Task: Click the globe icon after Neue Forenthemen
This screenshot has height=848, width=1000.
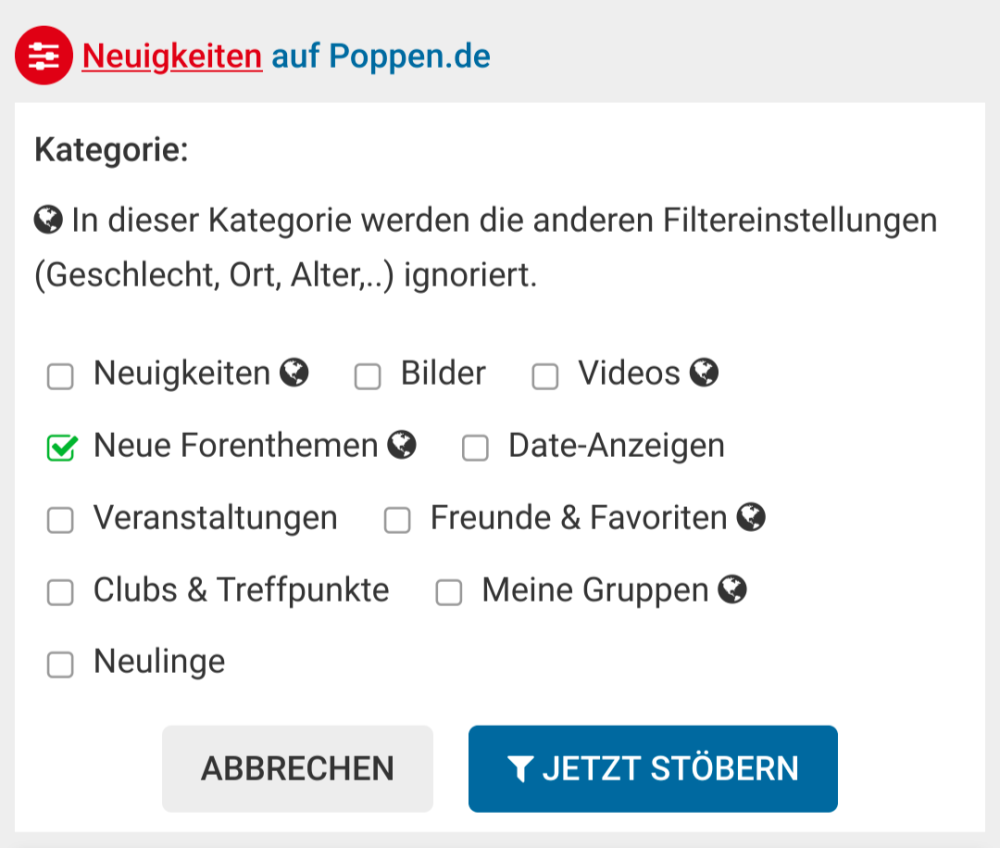Action: pyautogui.click(x=401, y=444)
